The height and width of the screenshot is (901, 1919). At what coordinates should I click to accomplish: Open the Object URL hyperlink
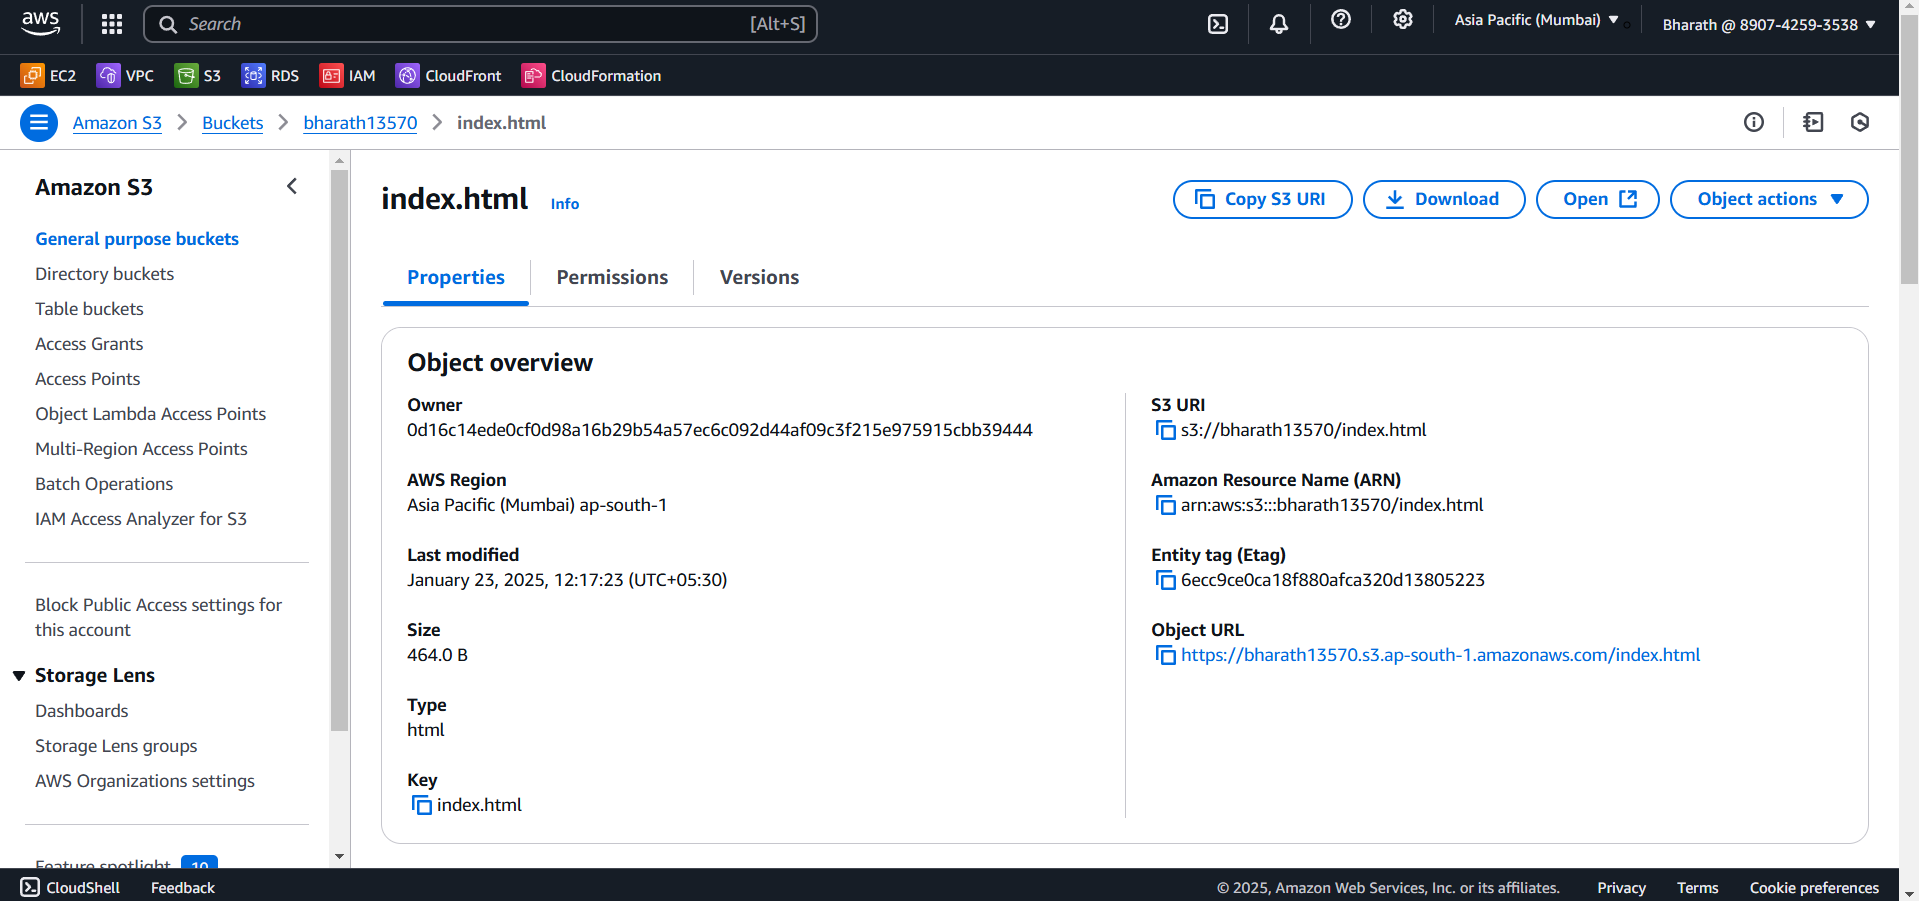(x=1440, y=655)
